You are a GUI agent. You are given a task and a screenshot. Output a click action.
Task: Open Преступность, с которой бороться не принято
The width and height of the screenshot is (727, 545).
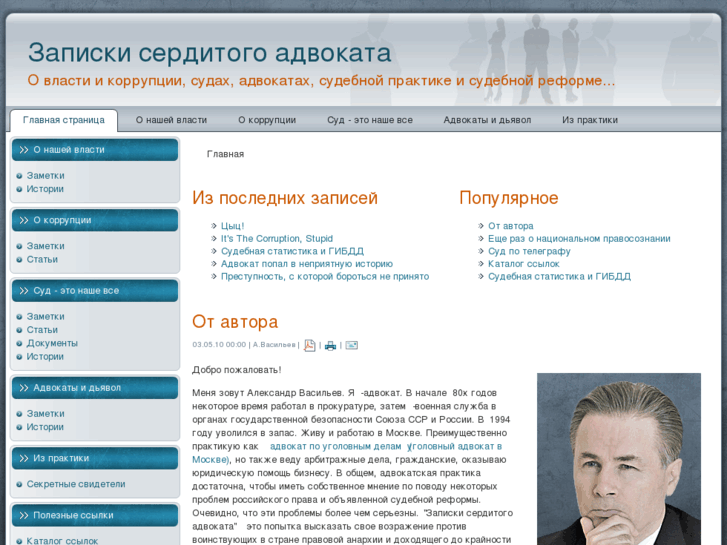tap(325, 276)
